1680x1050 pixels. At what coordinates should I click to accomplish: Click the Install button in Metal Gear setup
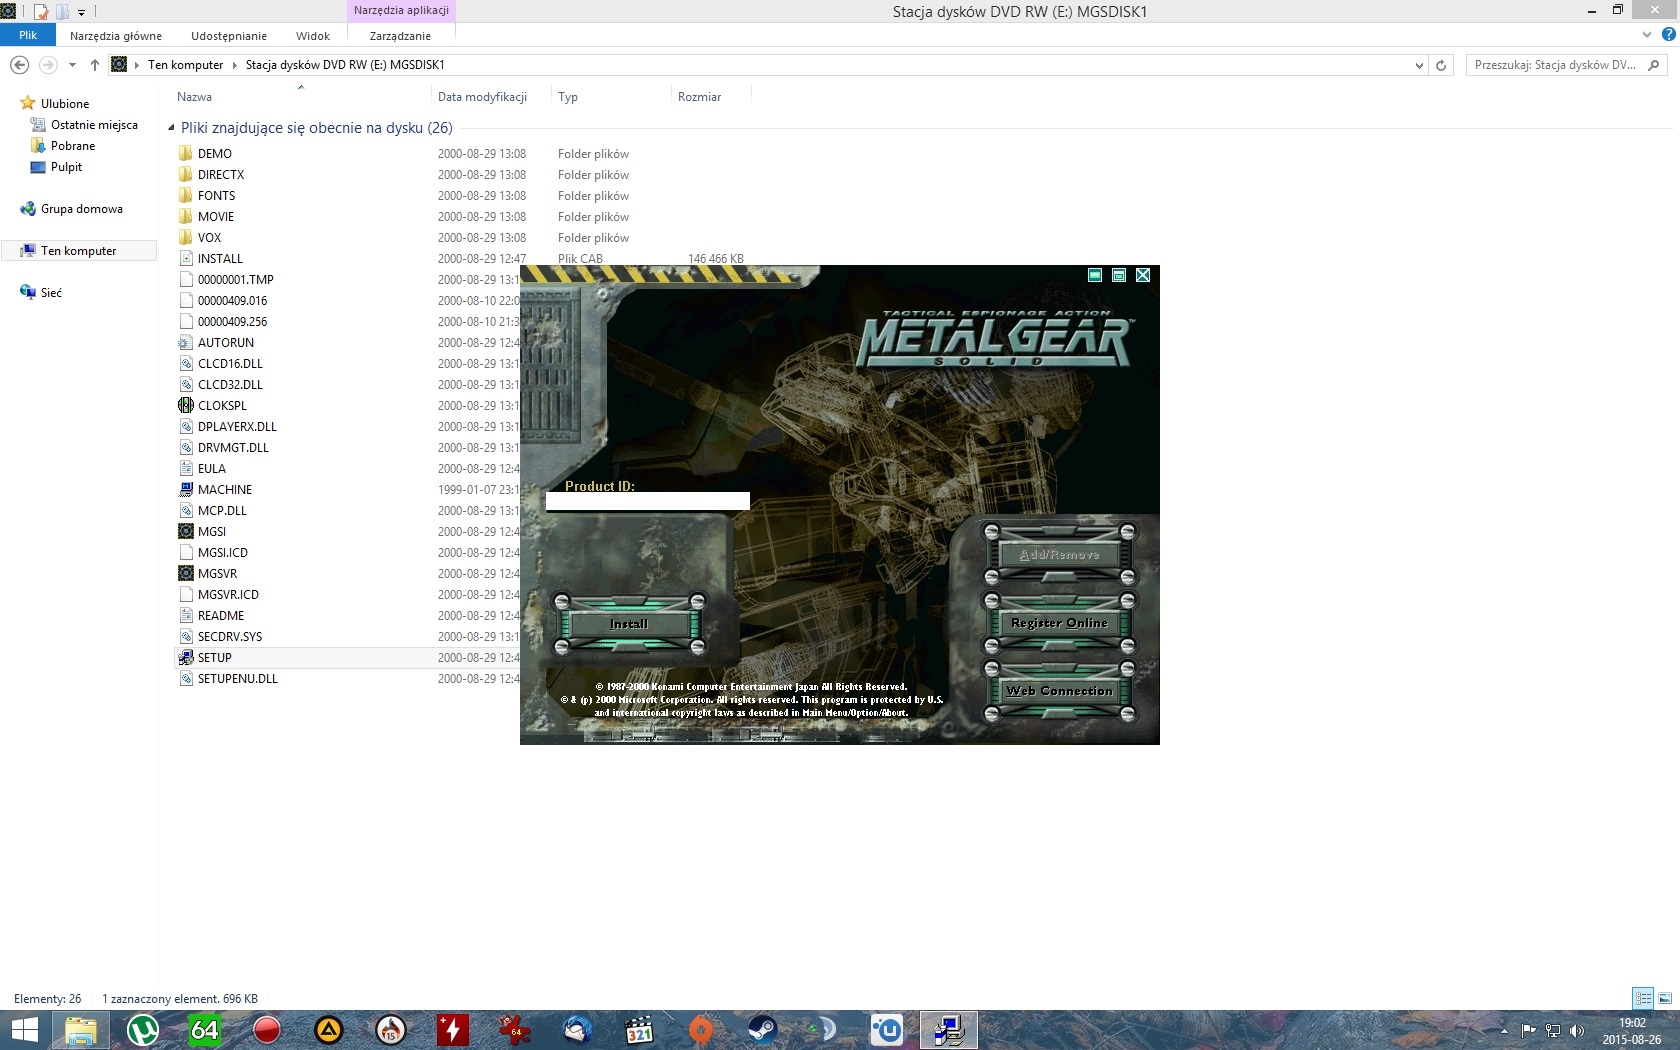point(629,624)
